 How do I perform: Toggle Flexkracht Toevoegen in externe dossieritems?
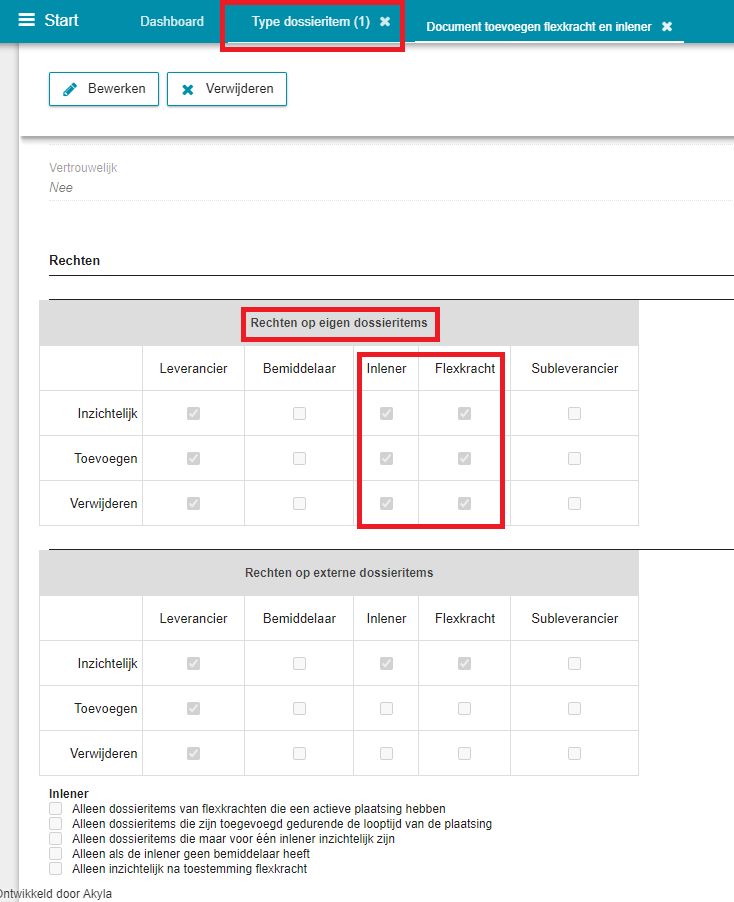[464, 708]
